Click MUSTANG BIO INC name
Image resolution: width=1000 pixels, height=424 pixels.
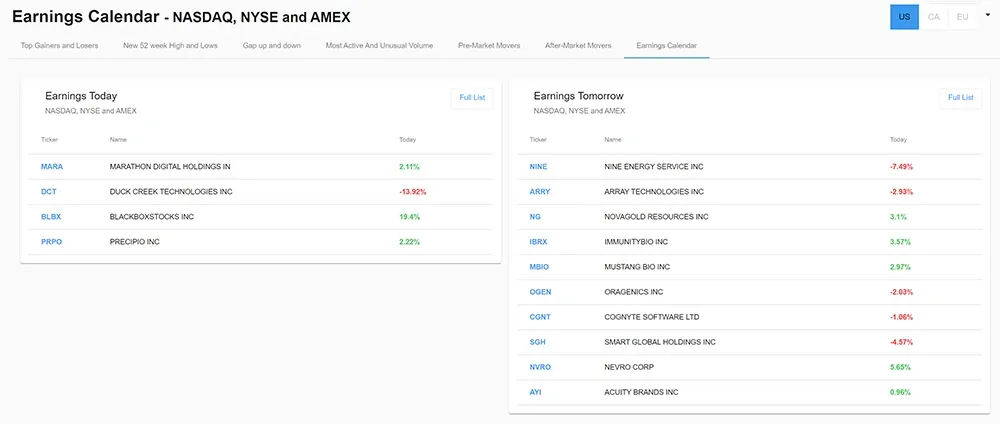(637, 267)
